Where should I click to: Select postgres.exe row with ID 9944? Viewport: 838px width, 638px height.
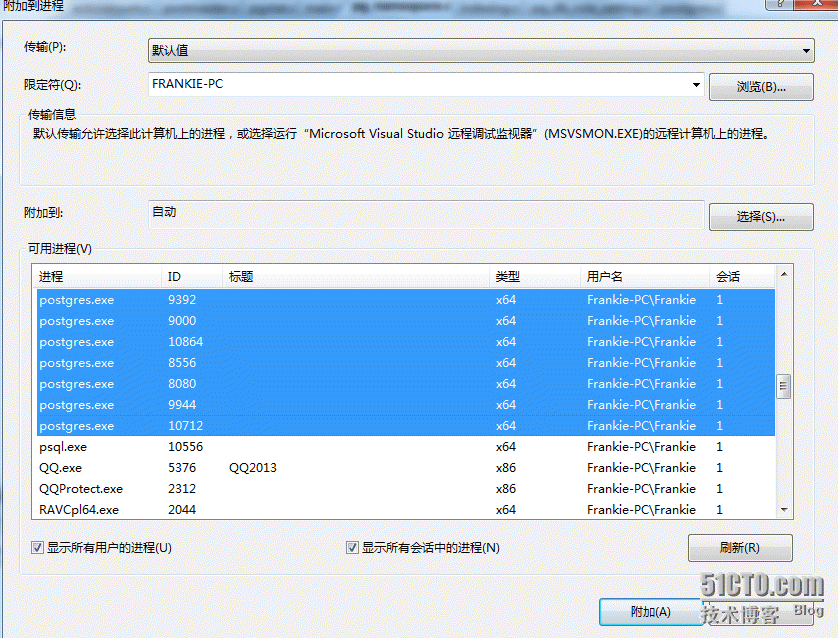406,404
